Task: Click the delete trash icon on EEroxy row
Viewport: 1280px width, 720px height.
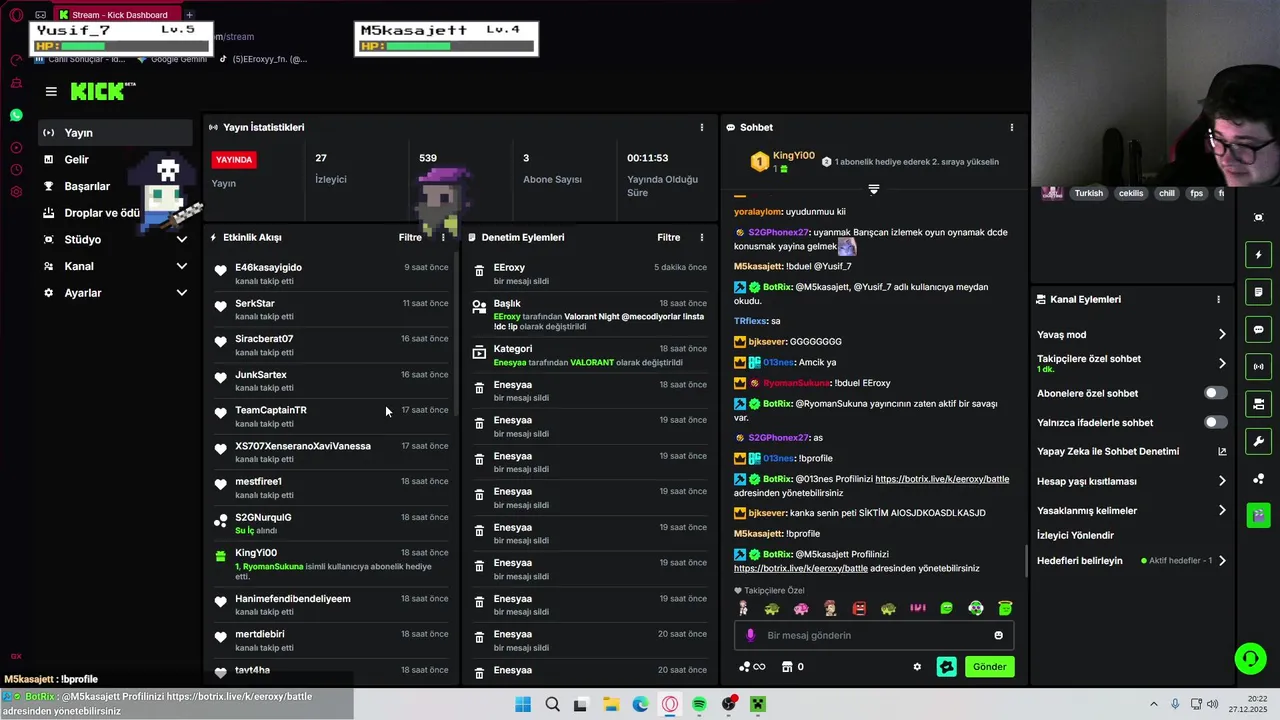Action: coord(479,271)
